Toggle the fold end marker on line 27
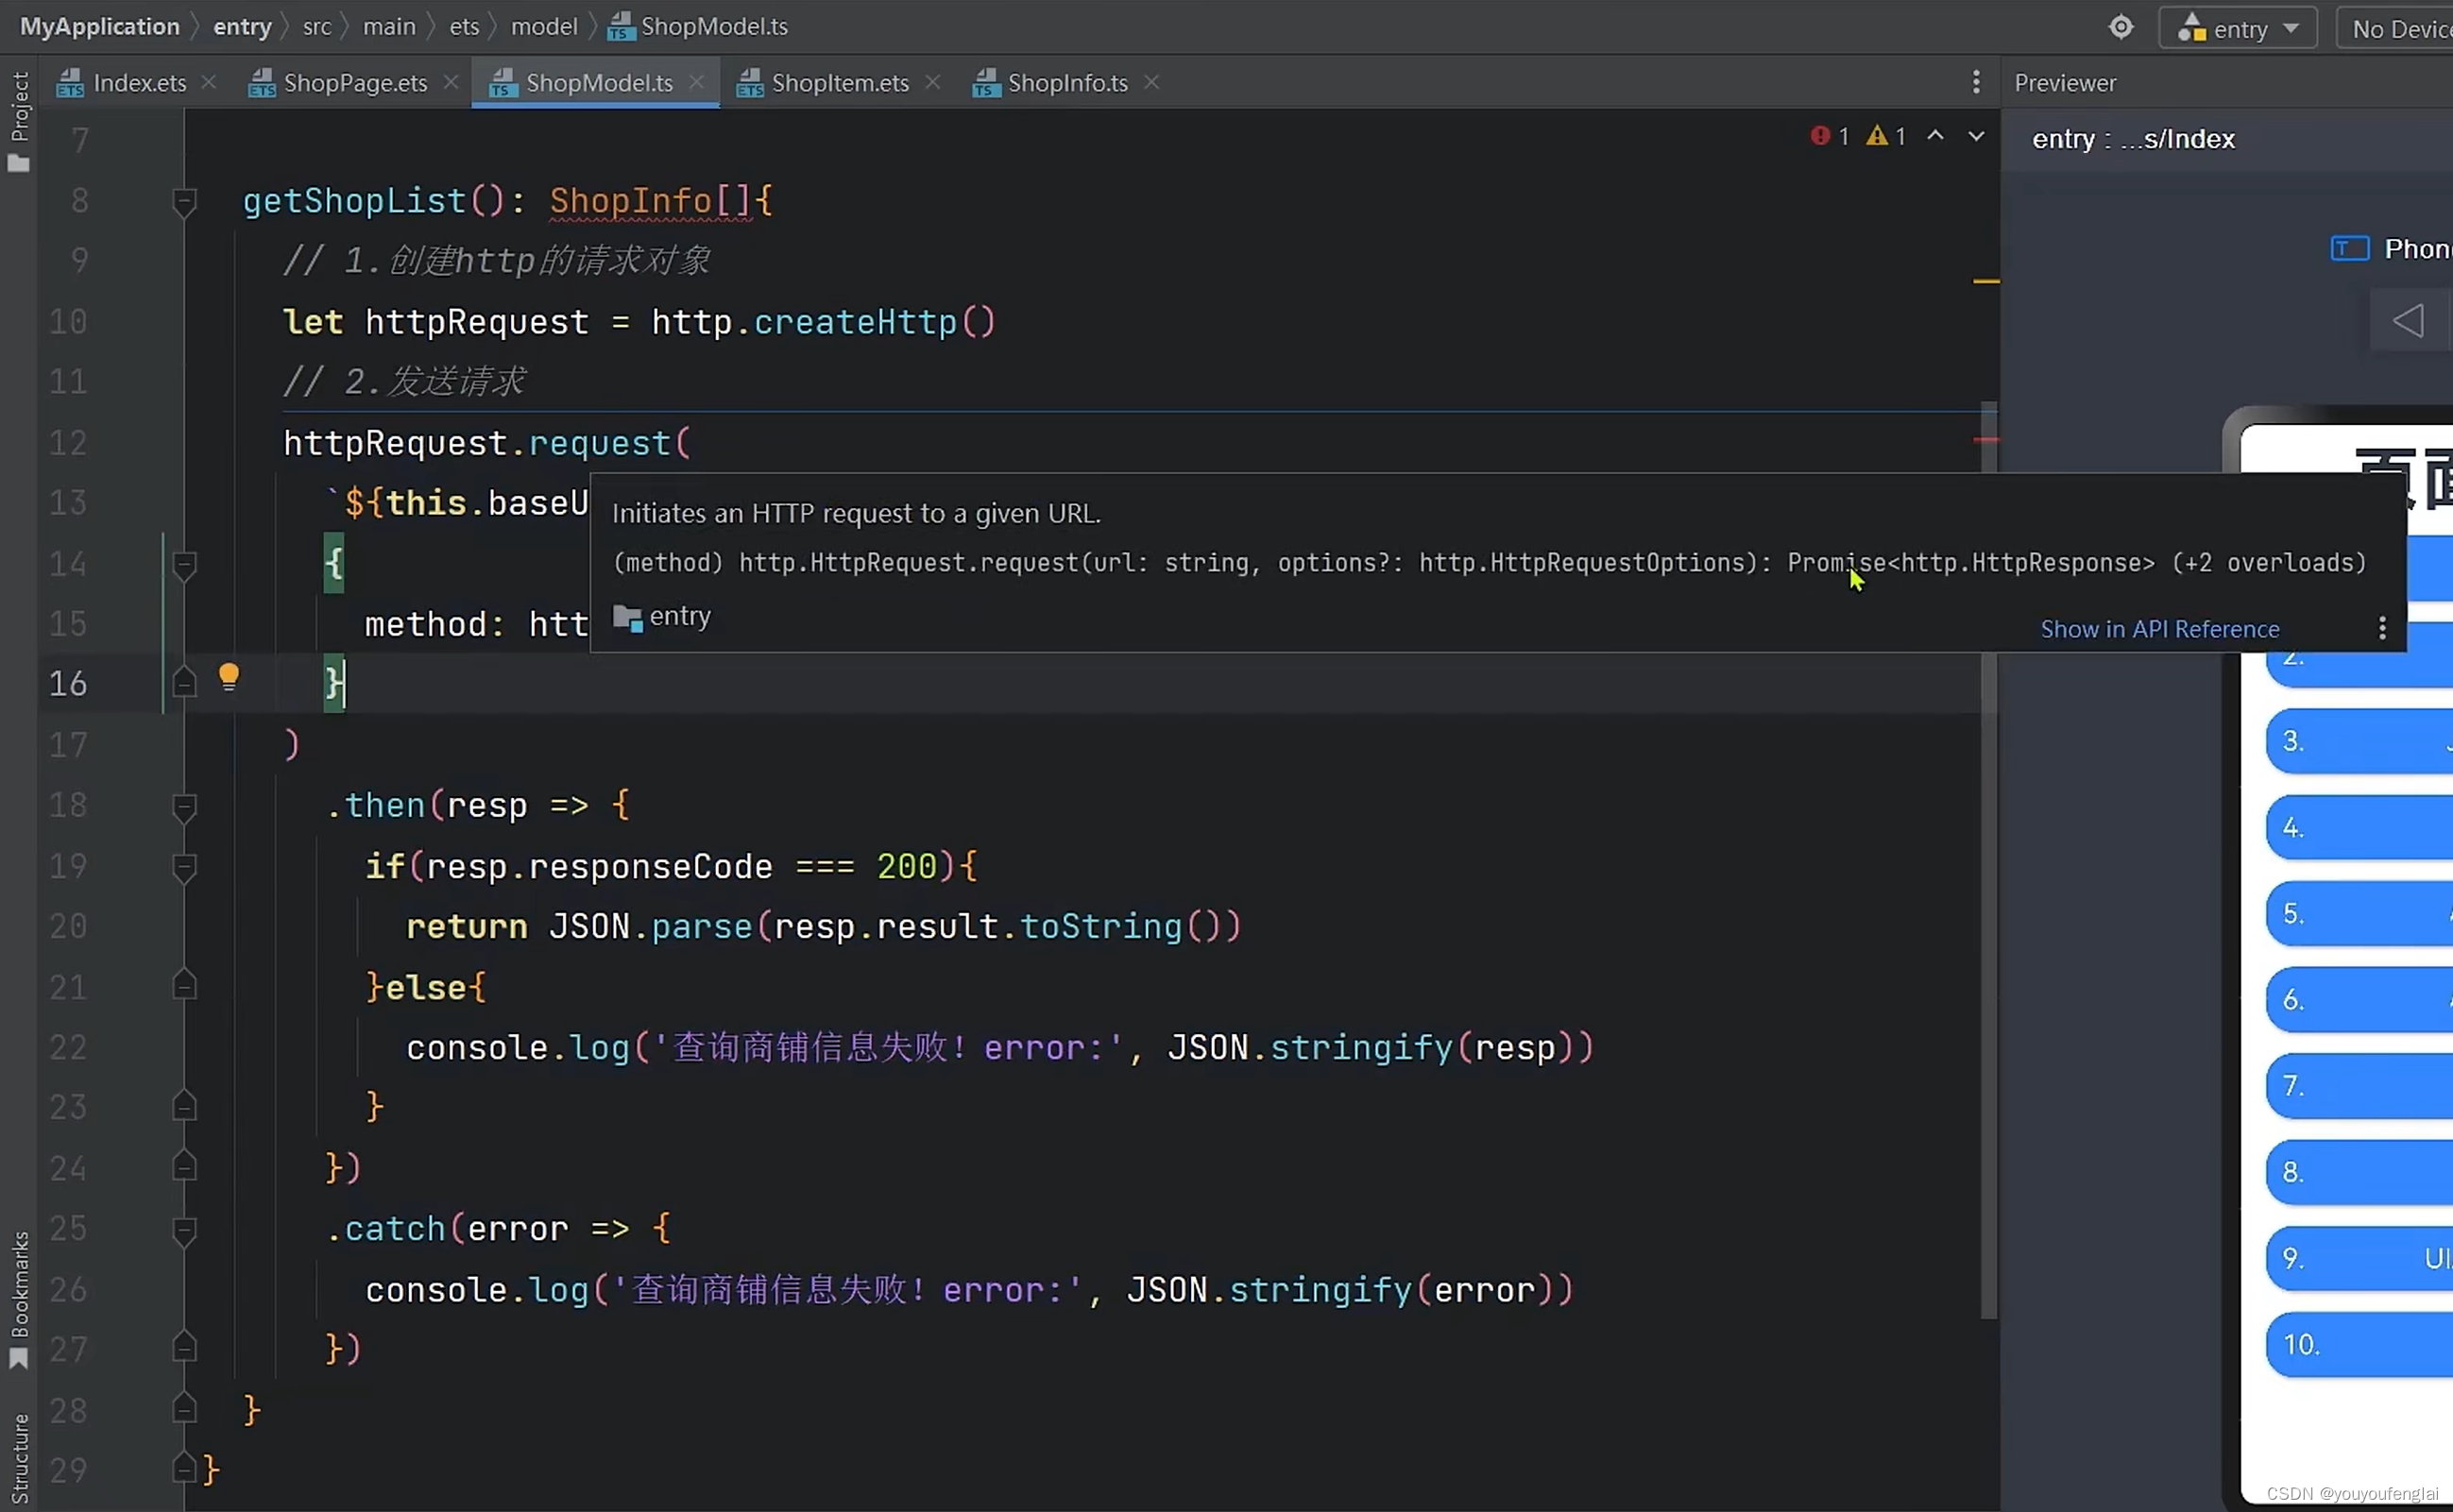The height and width of the screenshot is (1512, 2453). pyautogui.click(x=184, y=1349)
